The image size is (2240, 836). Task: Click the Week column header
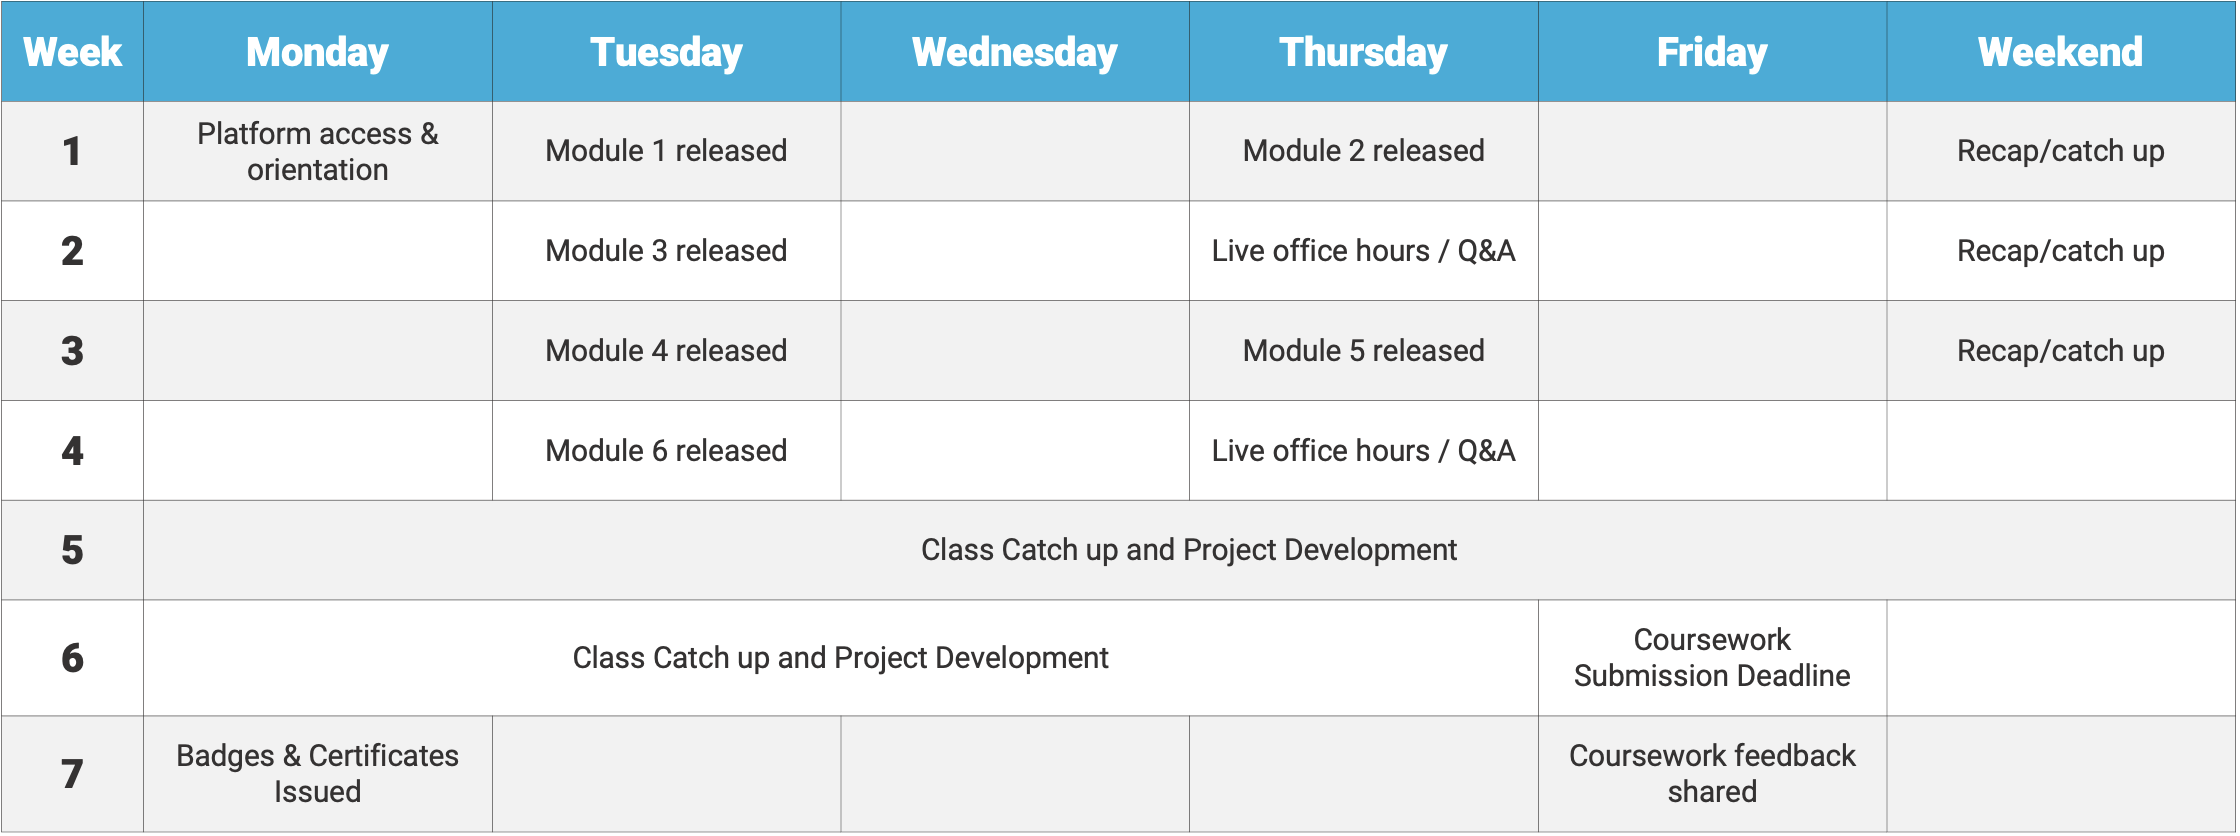[72, 52]
